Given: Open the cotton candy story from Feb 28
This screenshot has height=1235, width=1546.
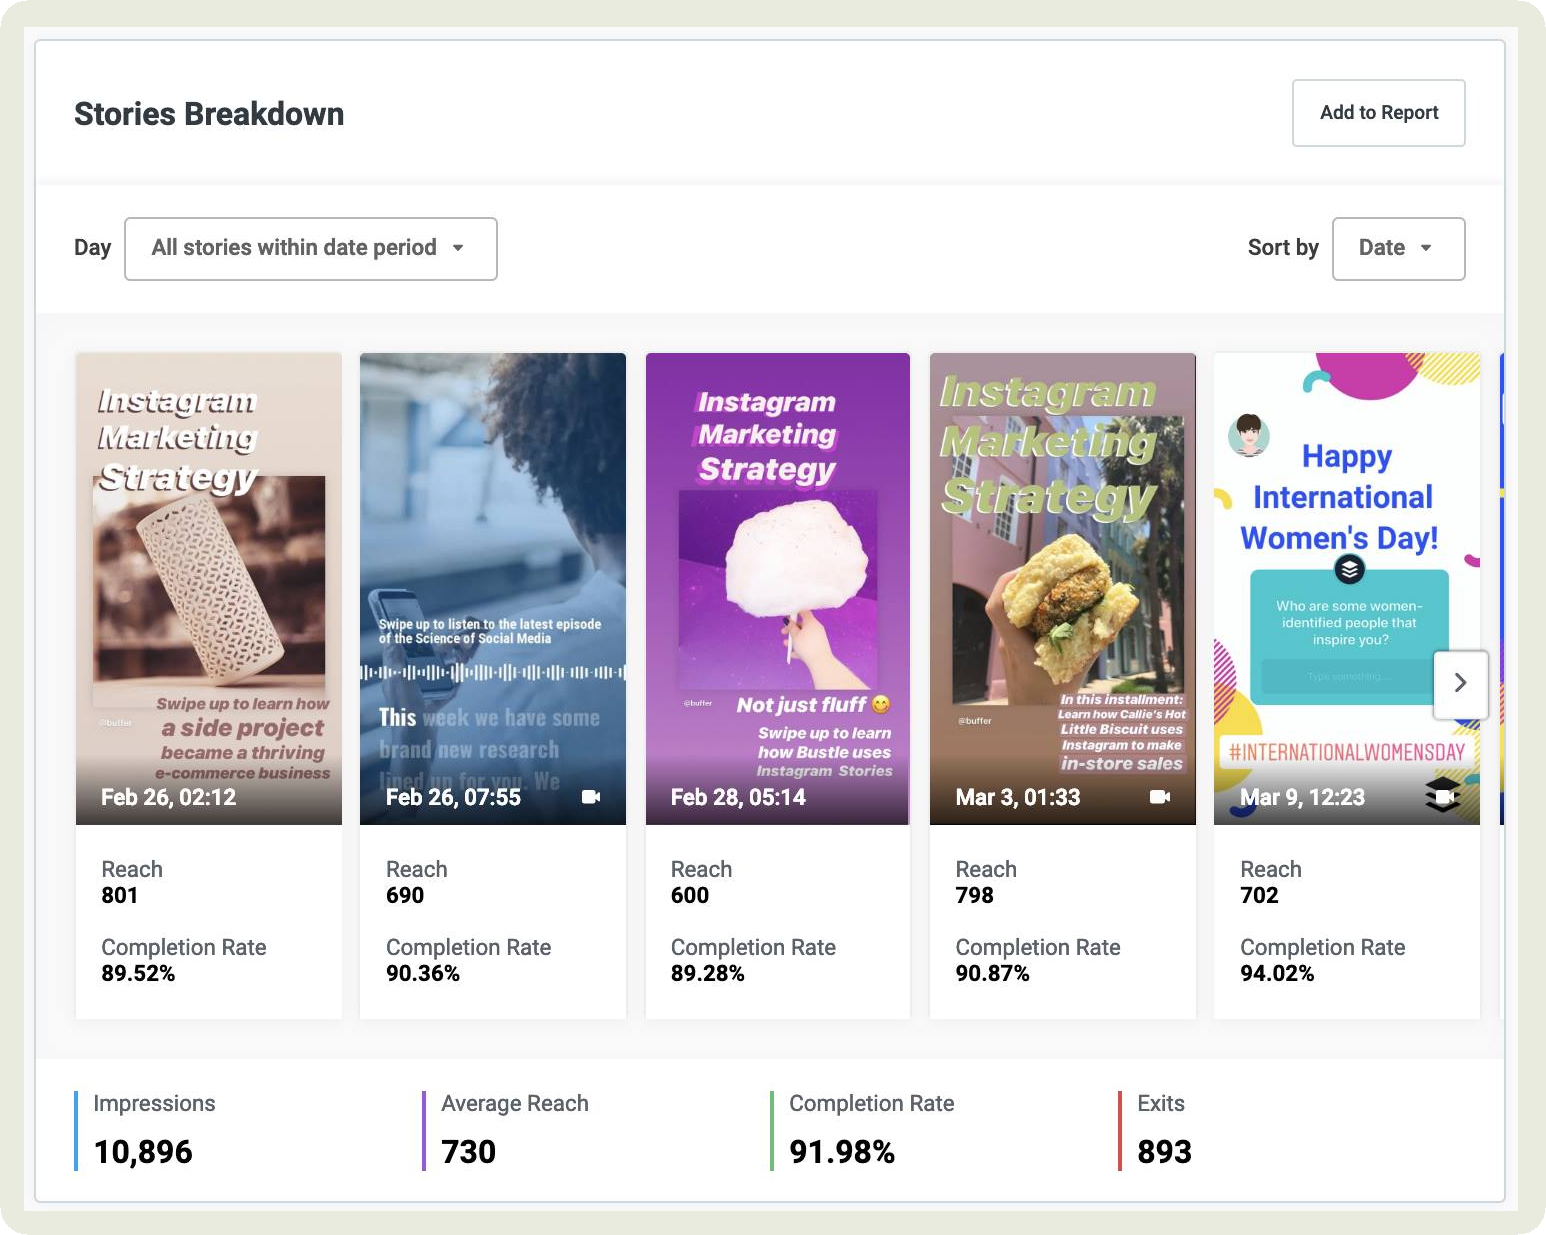Looking at the screenshot, I should tap(777, 588).
